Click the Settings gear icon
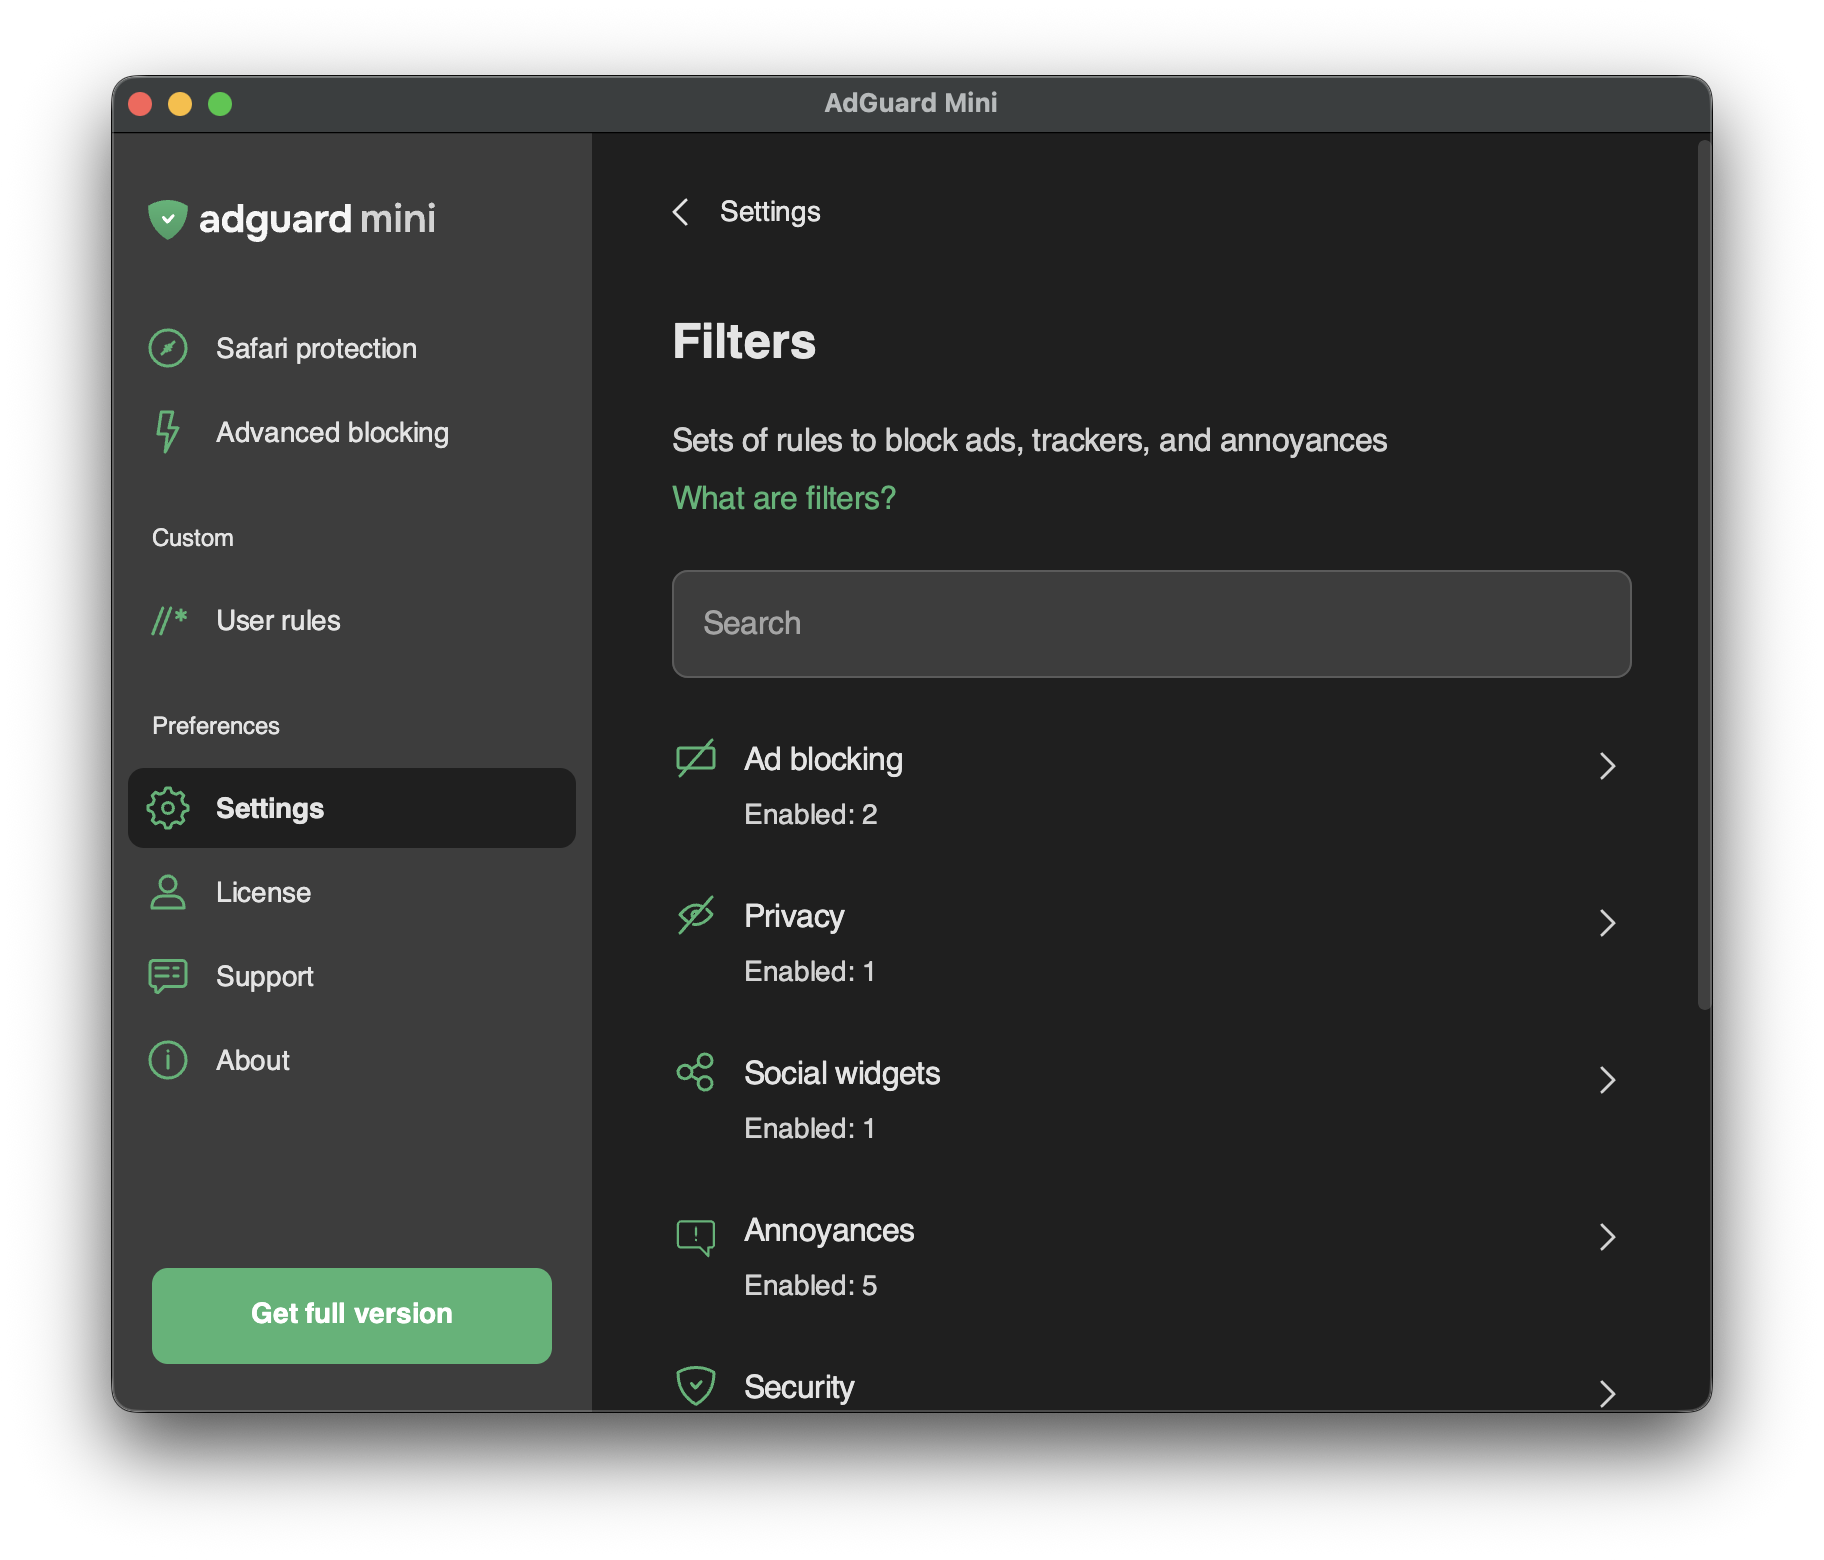The image size is (1824, 1560). click(x=168, y=808)
